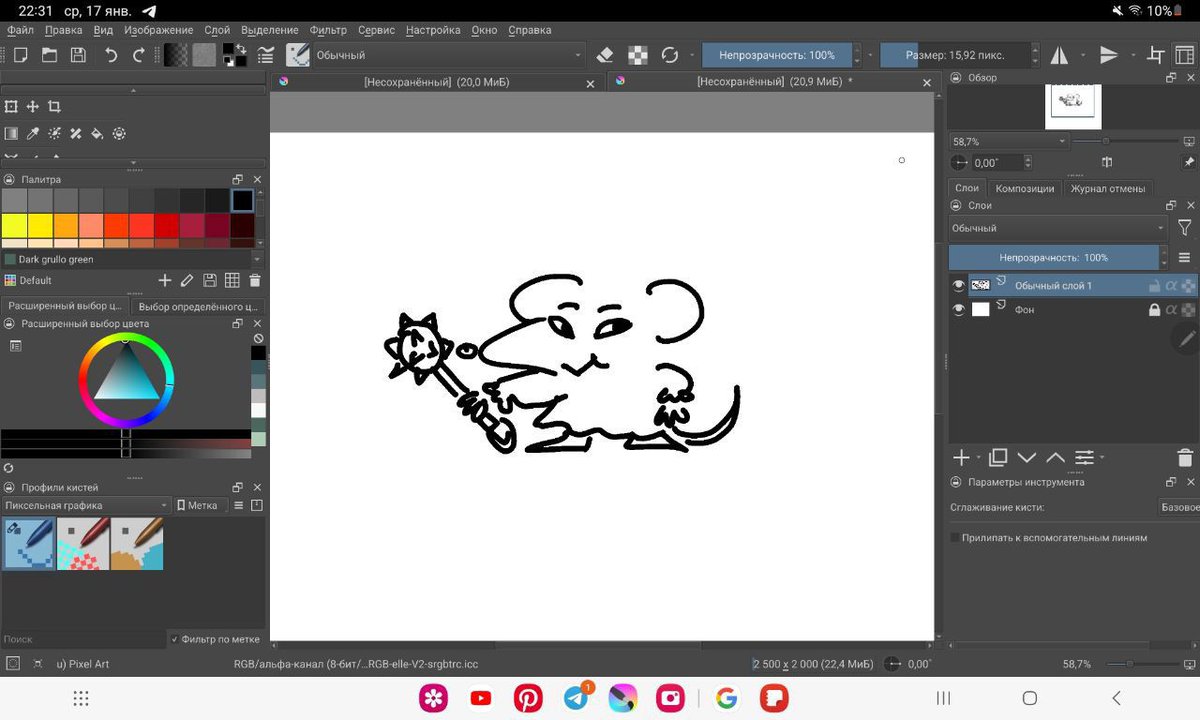The width and height of the screenshot is (1200, 720).
Task: Toggle eraser mode on the toolbar
Action: click(x=605, y=56)
